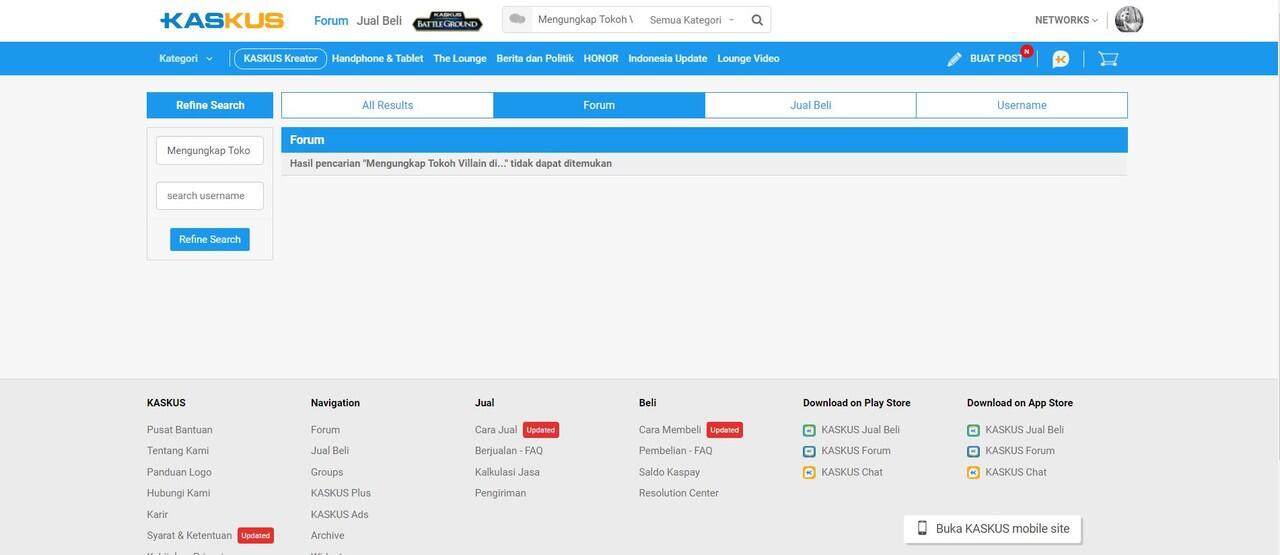Expand the Kategori dropdown

(186, 59)
